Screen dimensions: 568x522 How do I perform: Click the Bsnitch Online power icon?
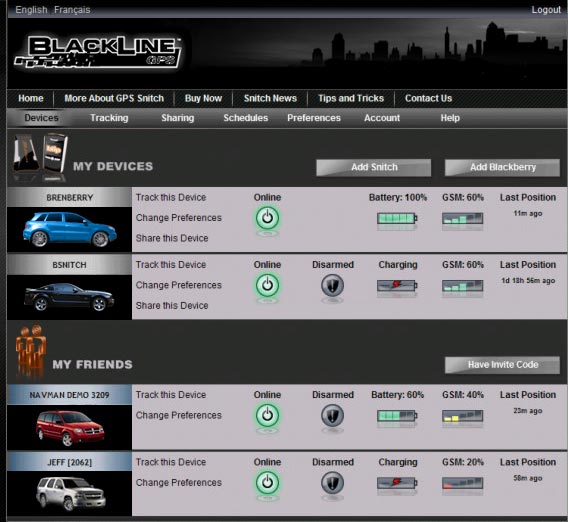[x=267, y=285]
